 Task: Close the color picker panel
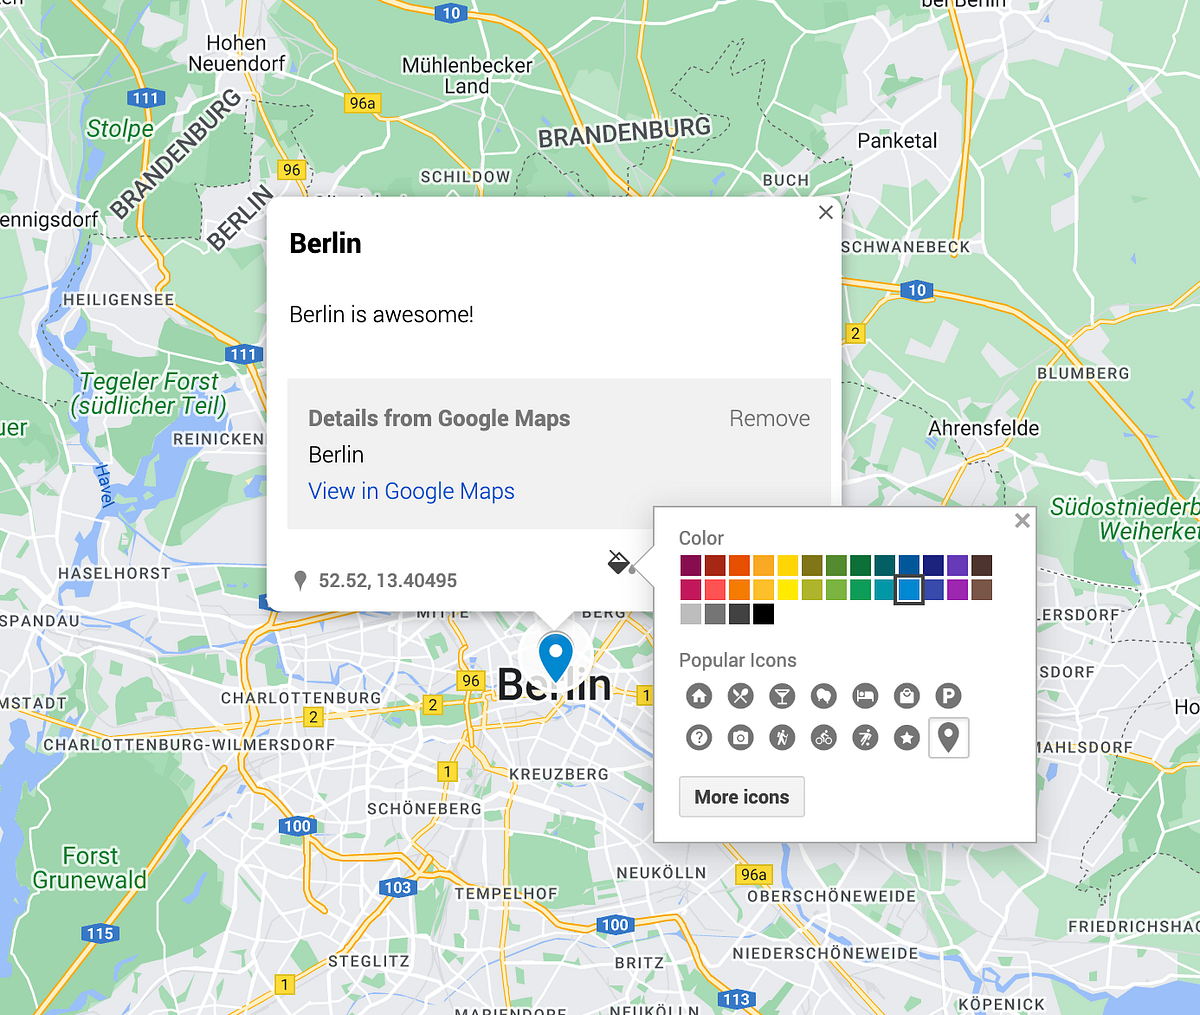click(1022, 520)
